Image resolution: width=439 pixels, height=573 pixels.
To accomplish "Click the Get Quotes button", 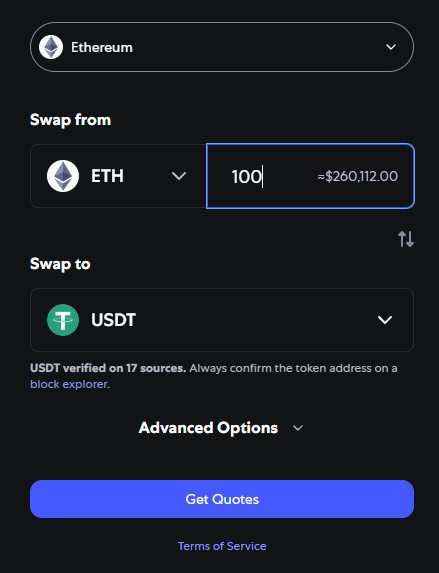I will coord(222,499).
